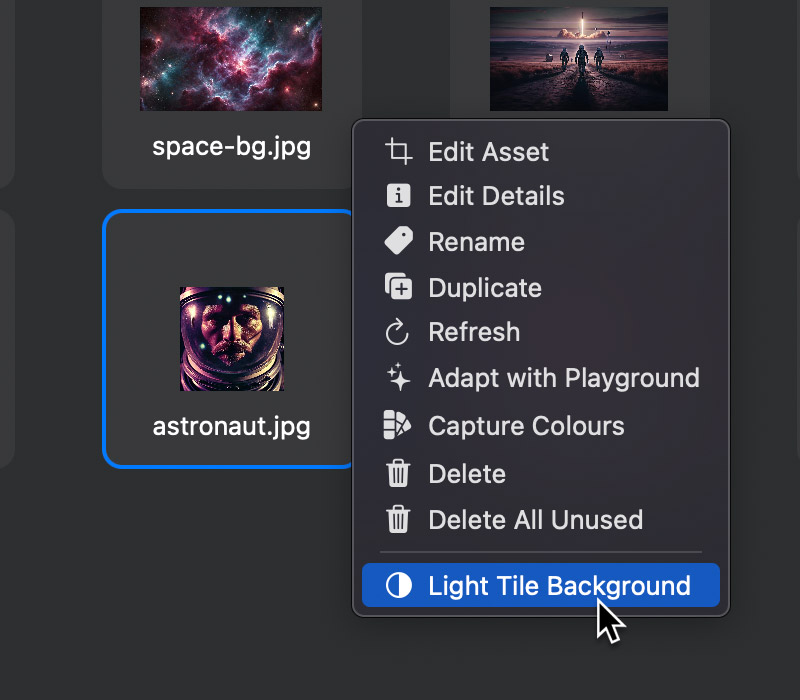Select the space nebula thumbnail image
Image resolution: width=800 pixels, height=700 pixels.
pyautogui.click(x=231, y=58)
